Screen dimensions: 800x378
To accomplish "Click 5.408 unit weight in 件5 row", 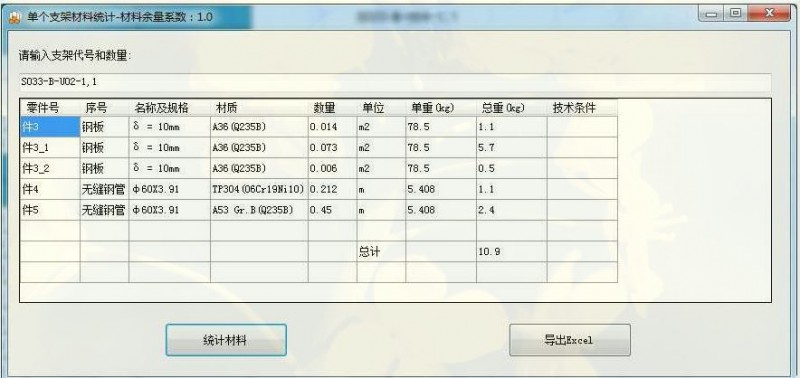I will 441,210.
